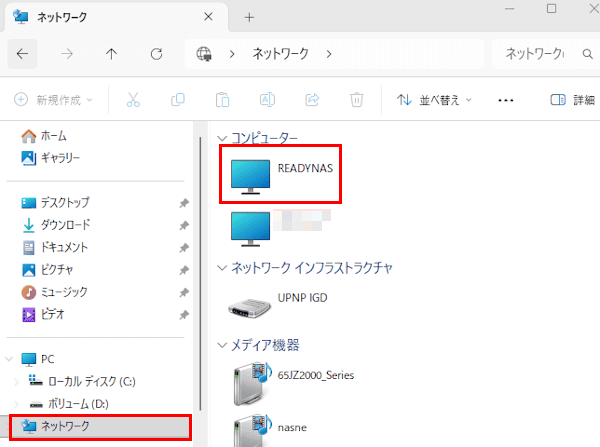
Task: Open a new tab with plus button
Action: tap(249, 17)
